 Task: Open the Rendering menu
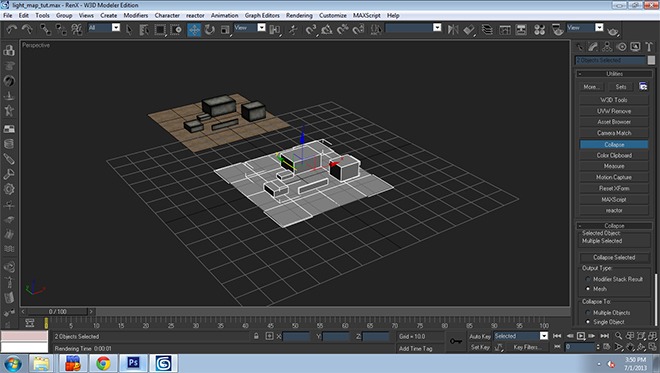tap(299, 16)
